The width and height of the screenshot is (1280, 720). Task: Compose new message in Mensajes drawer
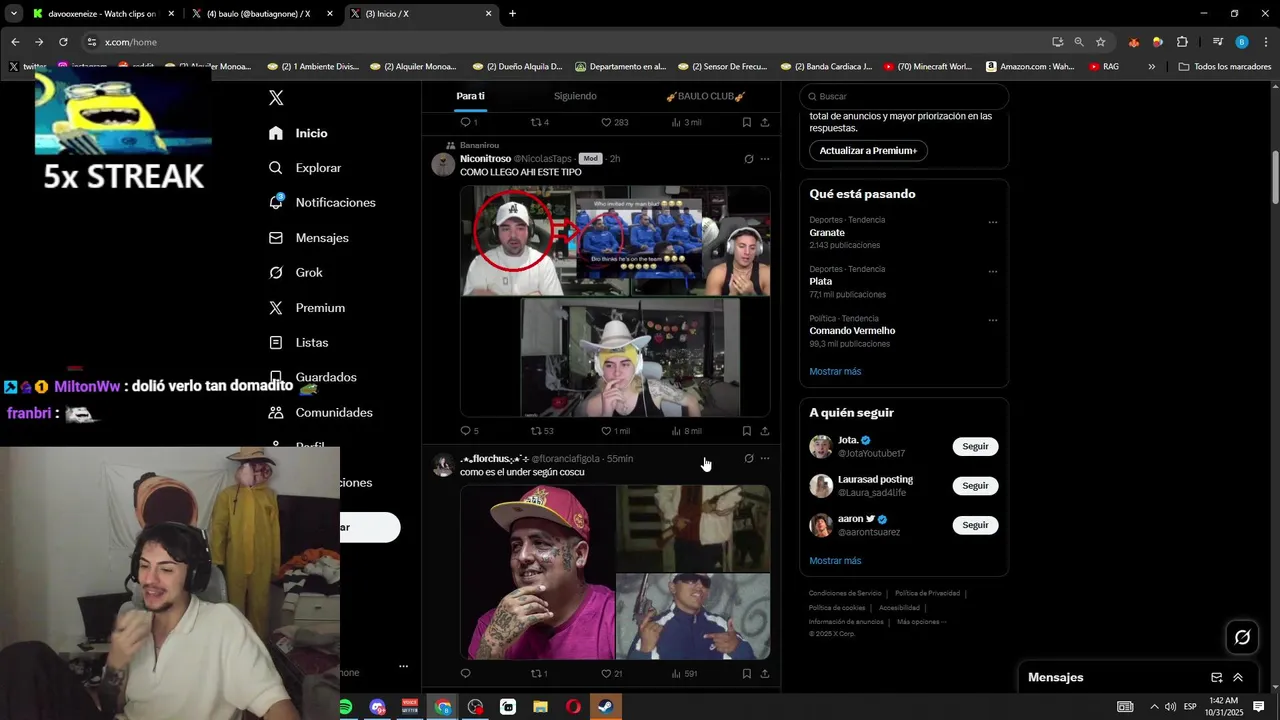point(1217,678)
